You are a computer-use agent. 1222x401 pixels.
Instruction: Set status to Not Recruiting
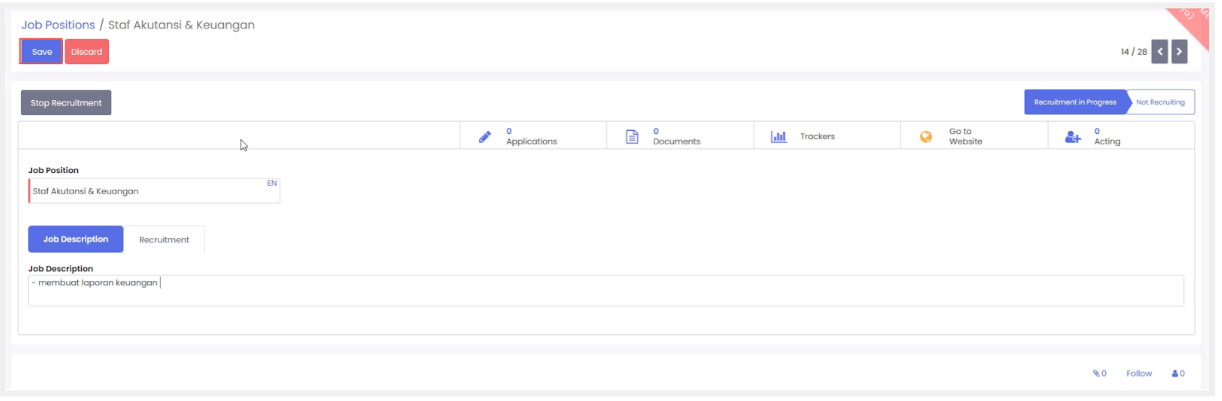click(1160, 102)
